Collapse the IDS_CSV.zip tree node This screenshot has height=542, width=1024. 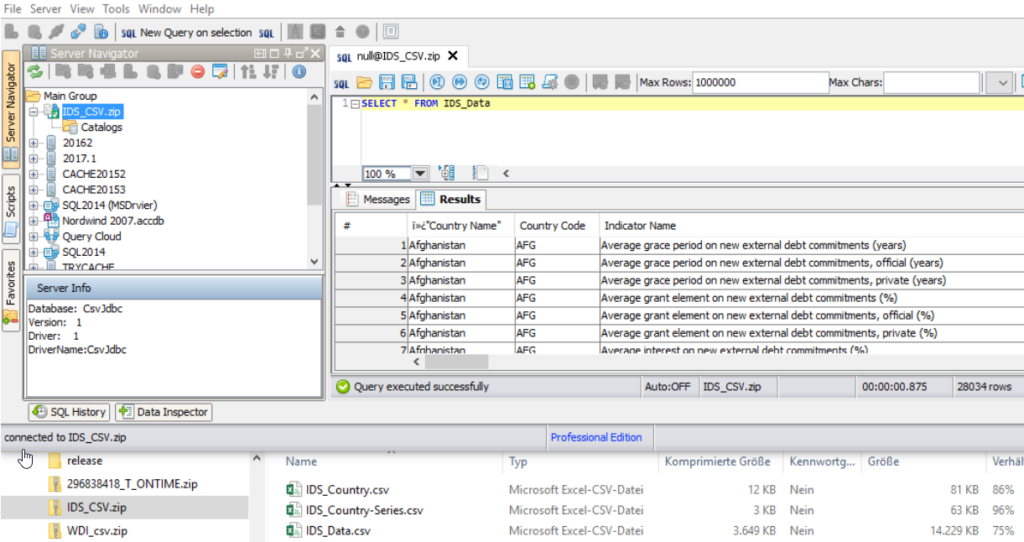coord(33,112)
